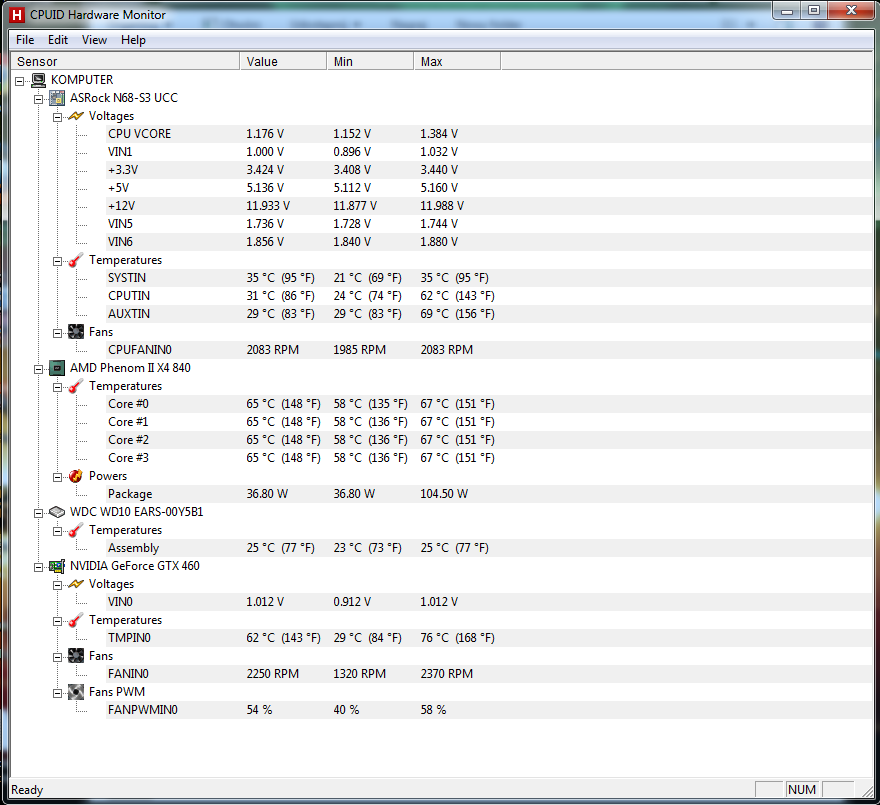This screenshot has width=880, height=805.
Task: Select the AUXTIN temperature row
Action: 489,314
